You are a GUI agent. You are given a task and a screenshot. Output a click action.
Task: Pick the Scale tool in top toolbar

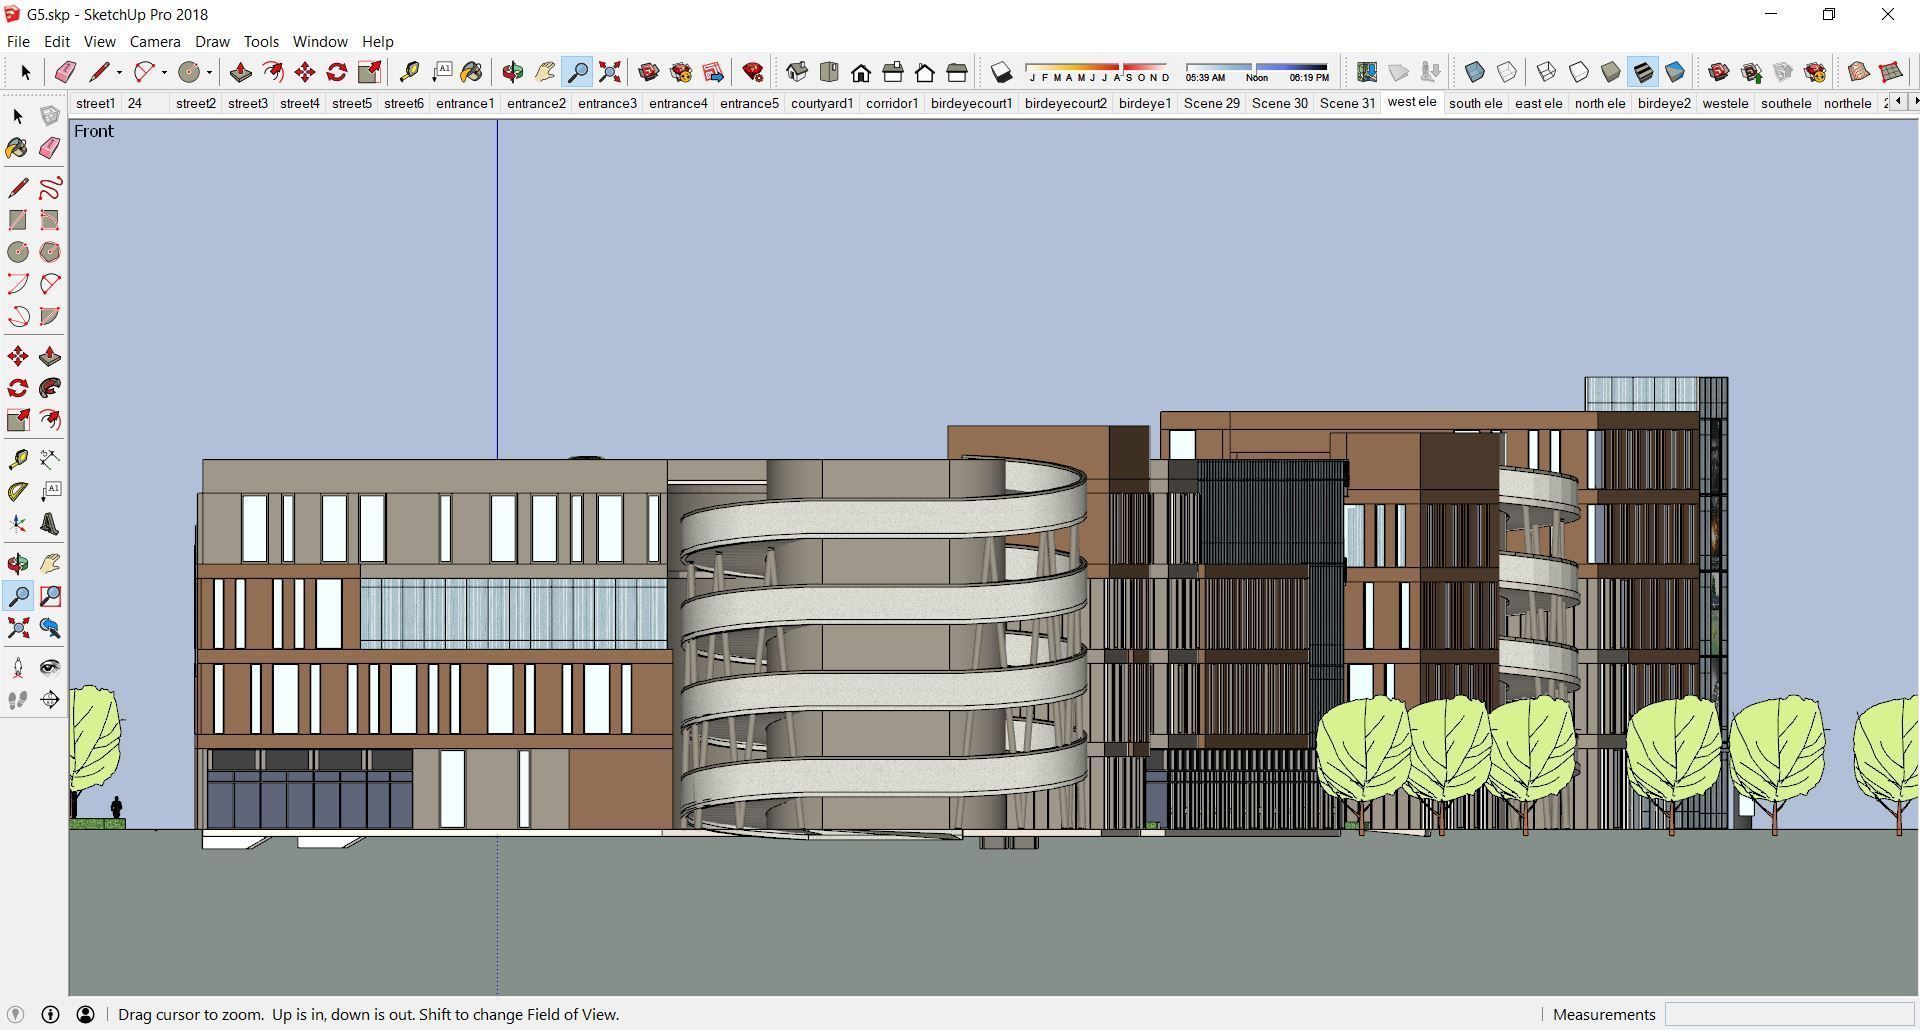pos(369,72)
